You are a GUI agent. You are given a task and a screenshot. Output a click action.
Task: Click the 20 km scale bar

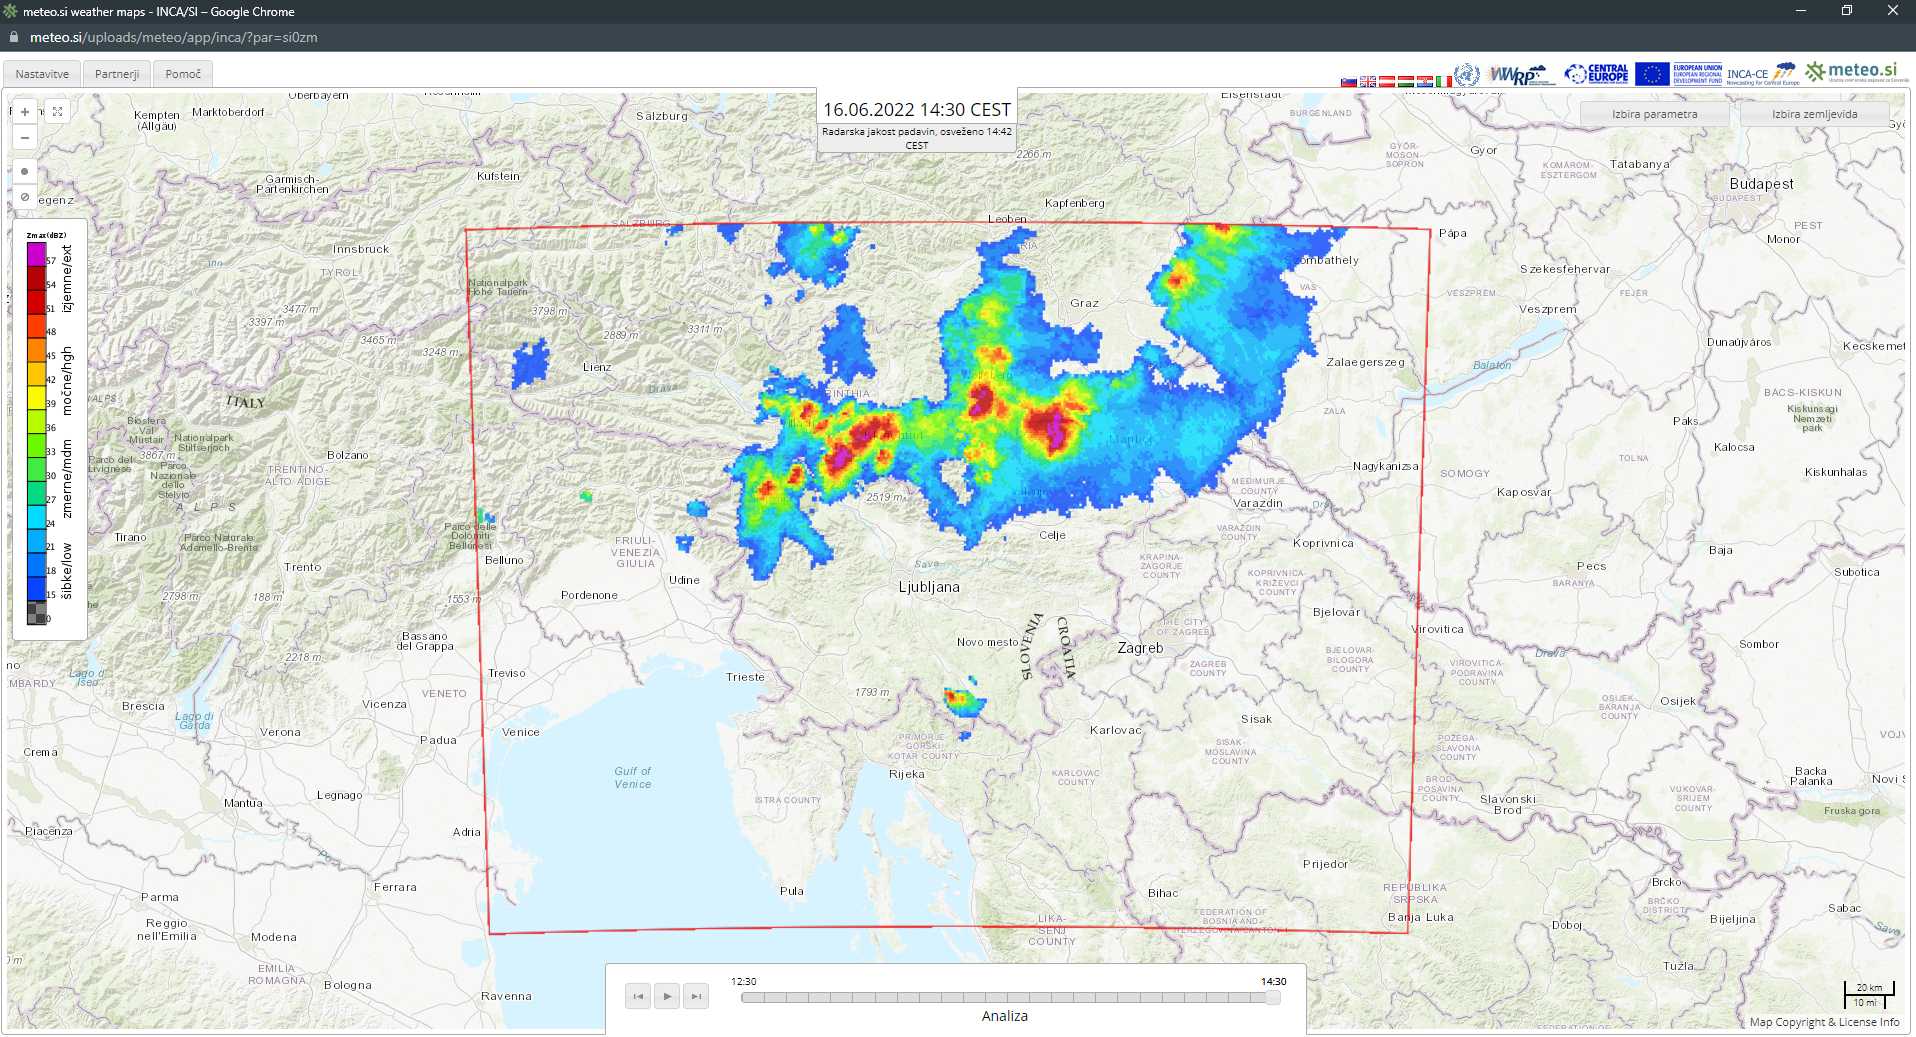pyautogui.click(x=1869, y=987)
